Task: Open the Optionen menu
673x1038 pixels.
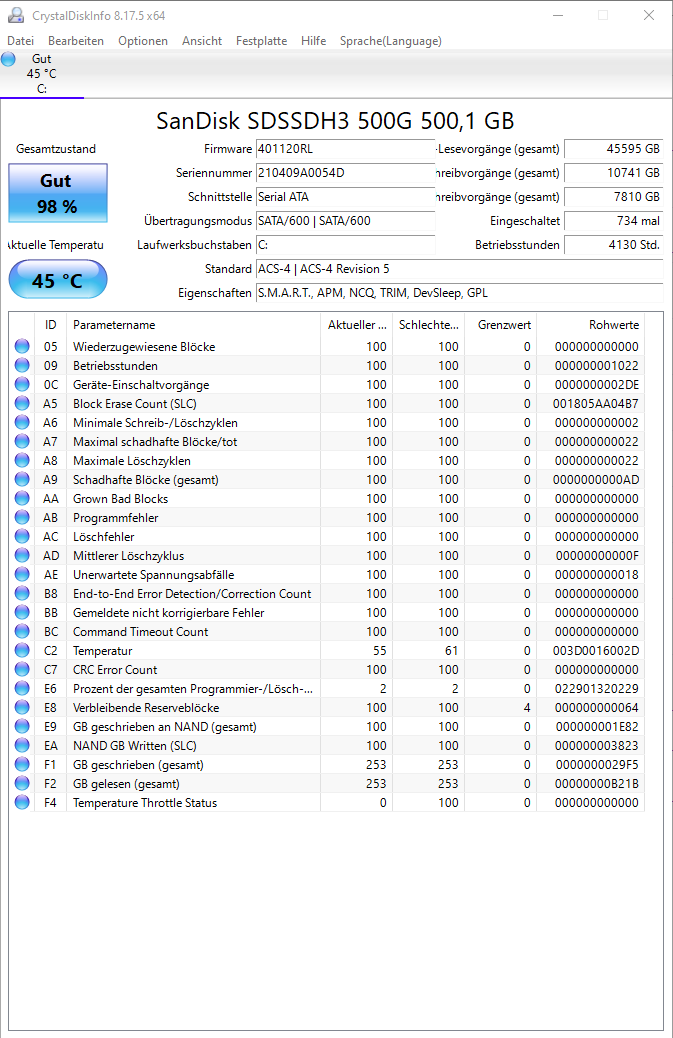Action: pos(143,41)
